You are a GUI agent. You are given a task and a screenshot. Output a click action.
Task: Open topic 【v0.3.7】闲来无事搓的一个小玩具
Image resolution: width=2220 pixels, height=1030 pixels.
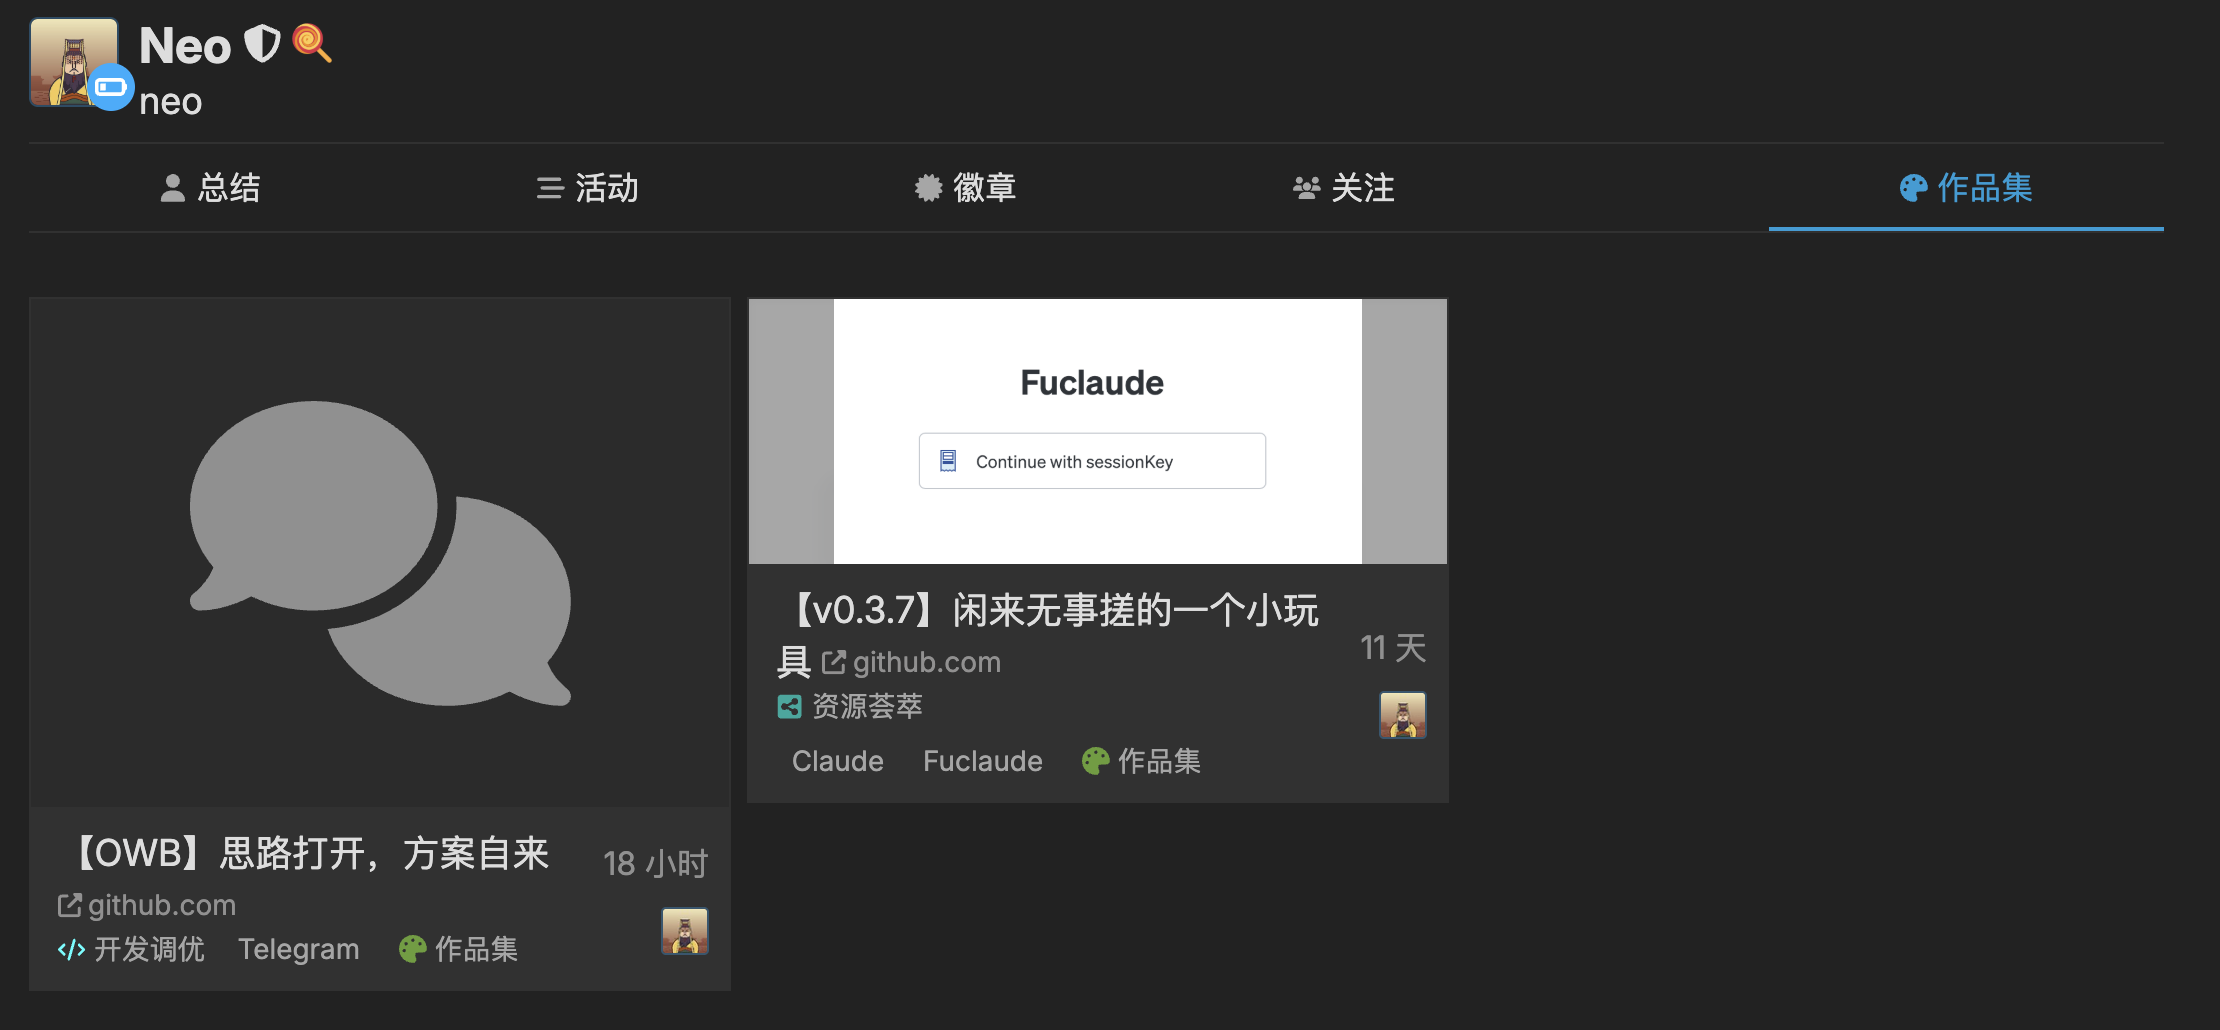tap(1050, 634)
